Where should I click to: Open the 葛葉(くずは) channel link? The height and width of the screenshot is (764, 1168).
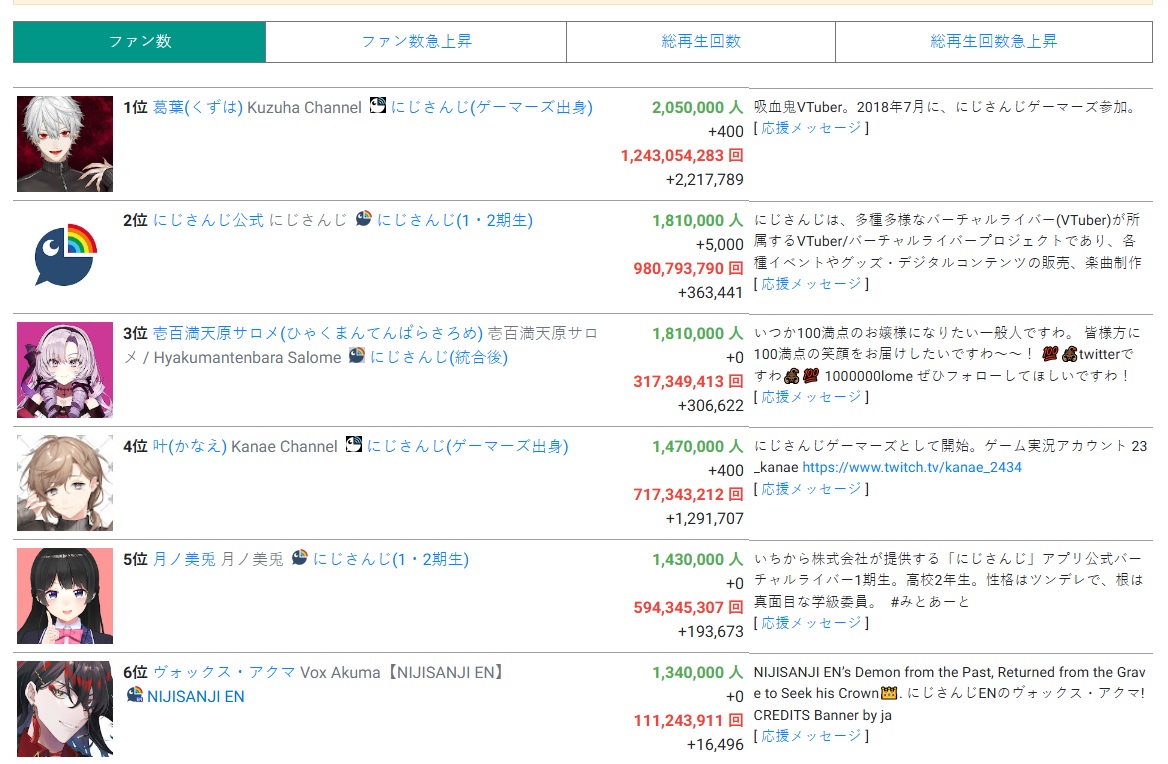point(198,107)
